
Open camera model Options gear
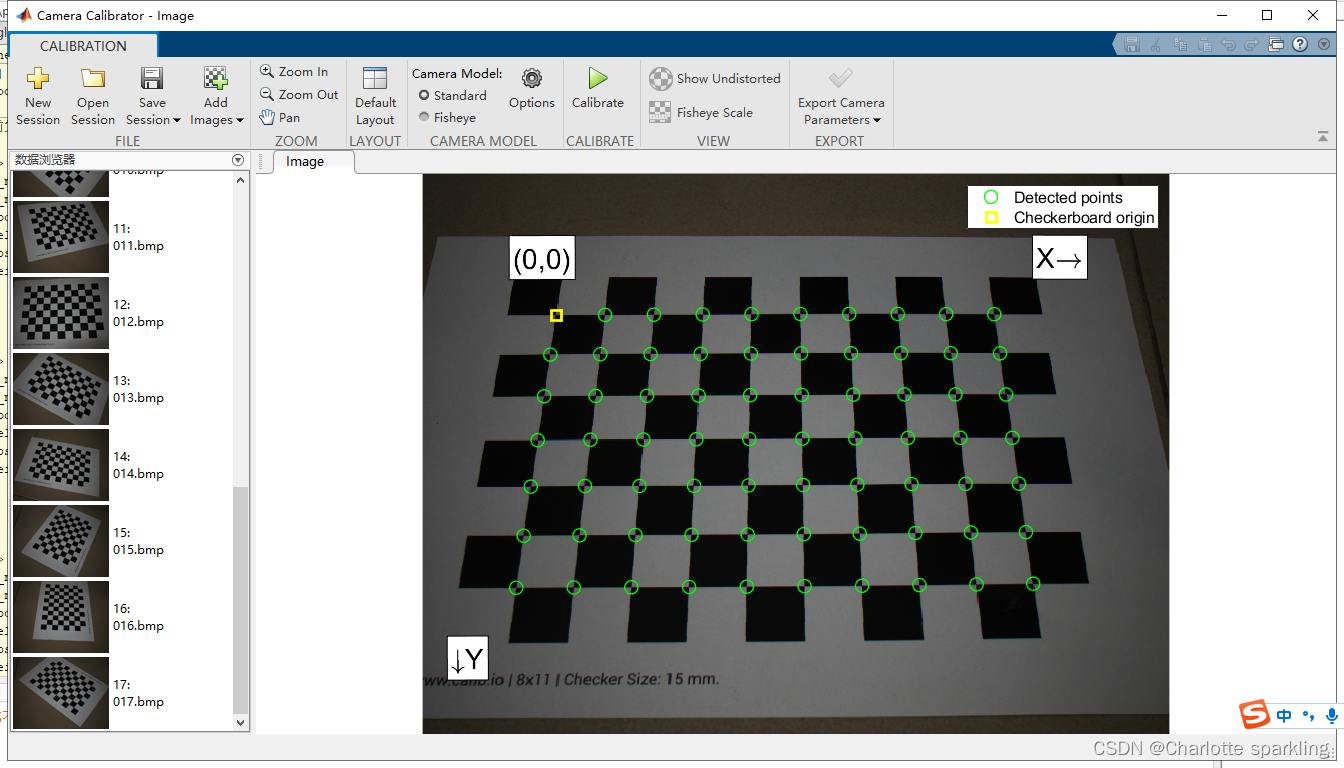point(532,79)
